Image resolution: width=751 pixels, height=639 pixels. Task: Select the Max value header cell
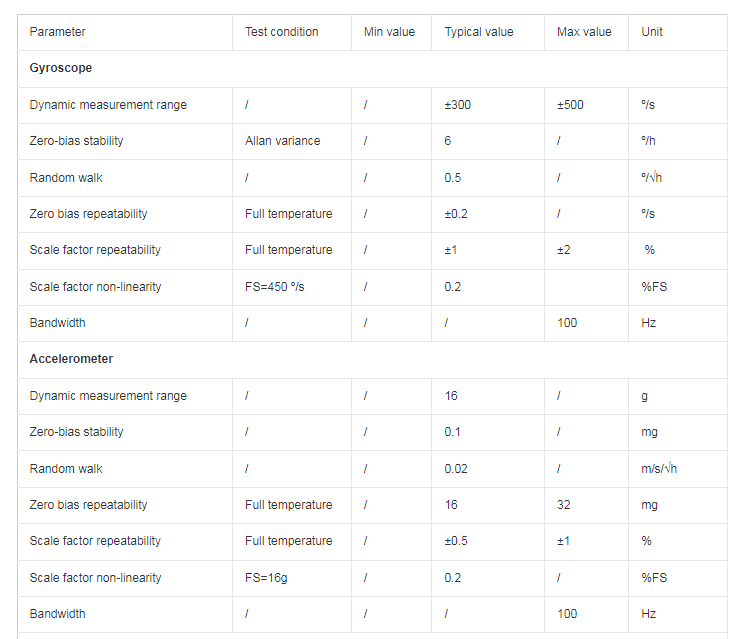click(586, 32)
